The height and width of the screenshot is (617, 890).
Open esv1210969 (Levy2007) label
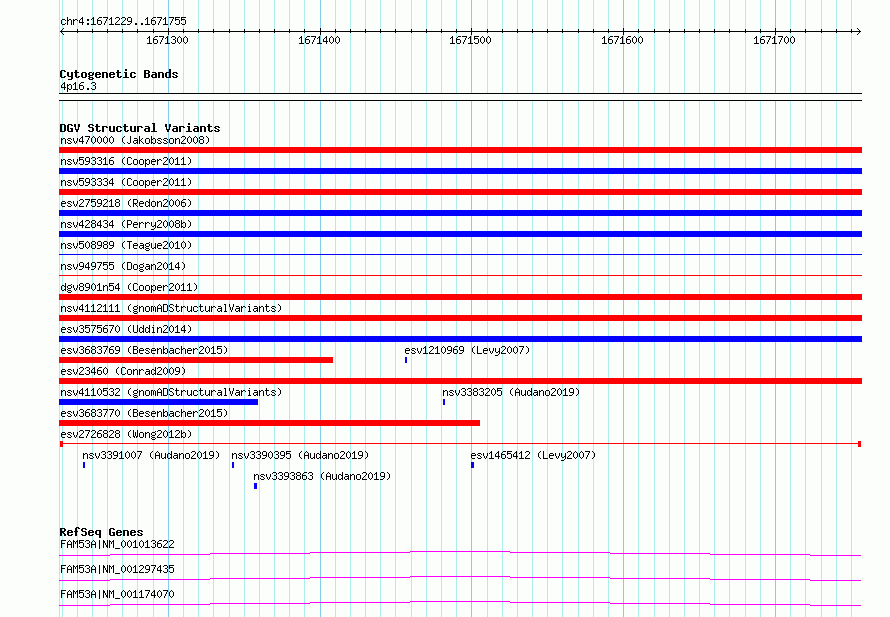pos(467,350)
